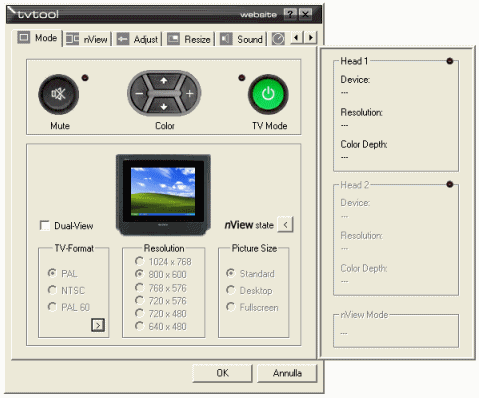Open the website link in title bar
479x398 pixels.
pyautogui.click(x=258, y=15)
